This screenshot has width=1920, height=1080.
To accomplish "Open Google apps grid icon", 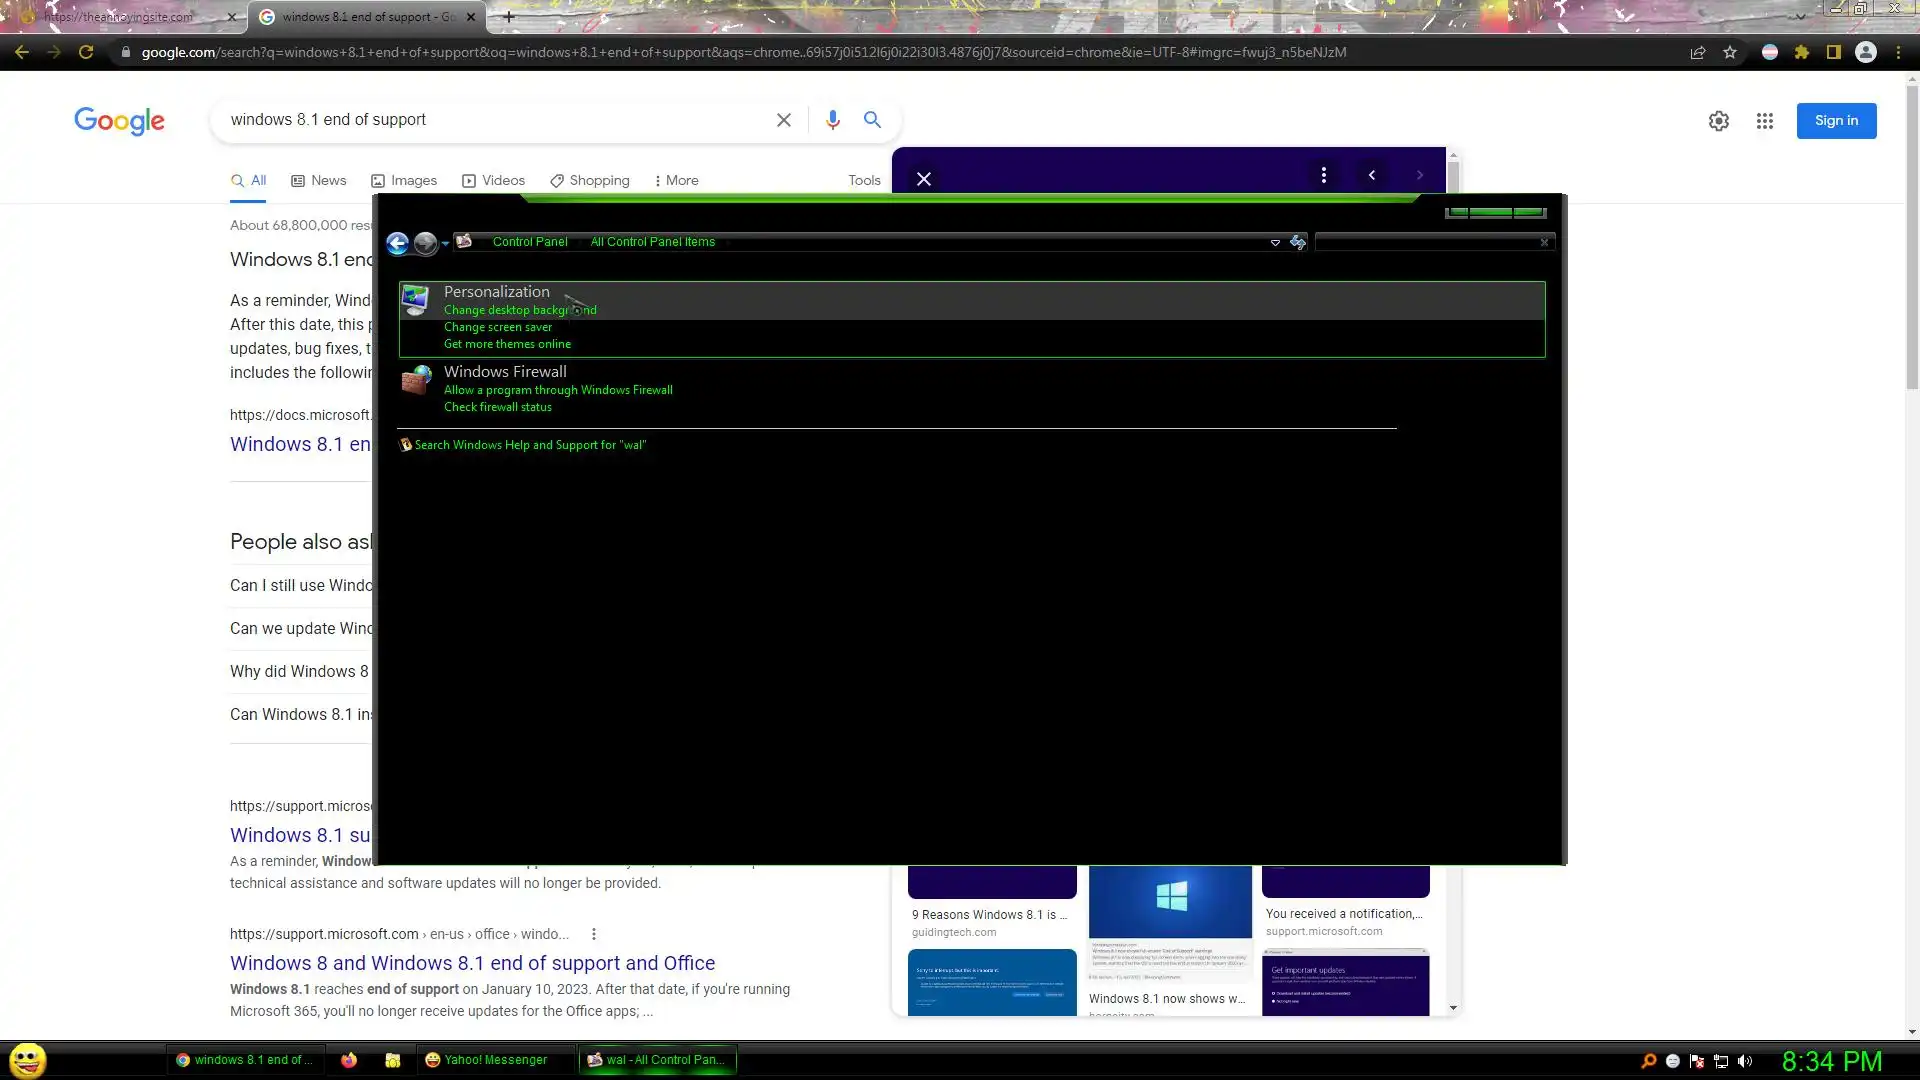I will point(1764,121).
